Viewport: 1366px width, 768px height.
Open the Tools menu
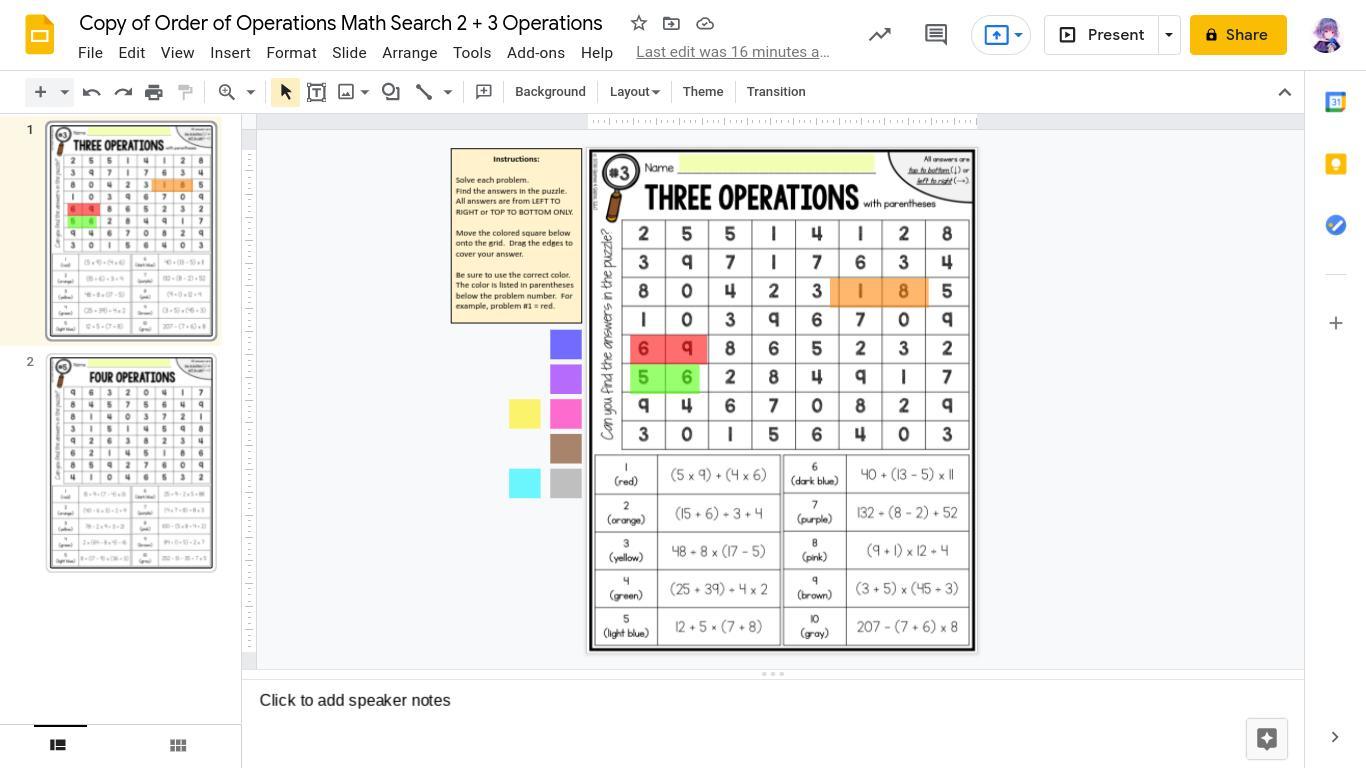[472, 53]
